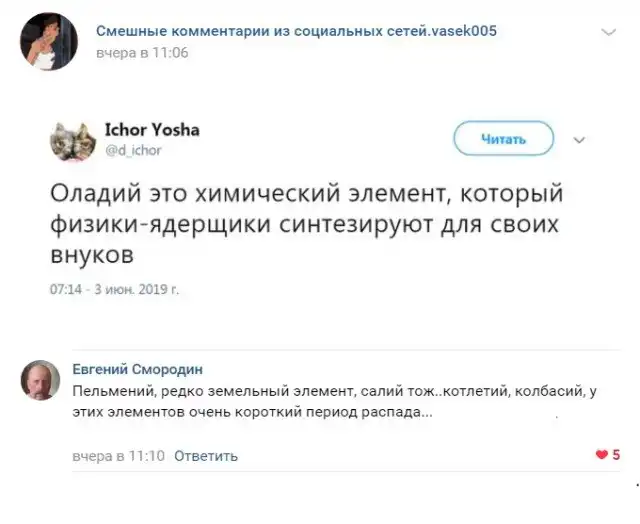This screenshot has height=524, width=640.
Task: Click the group avatar beside the post header
Action: pyautogui.click(x=49, y=41)
